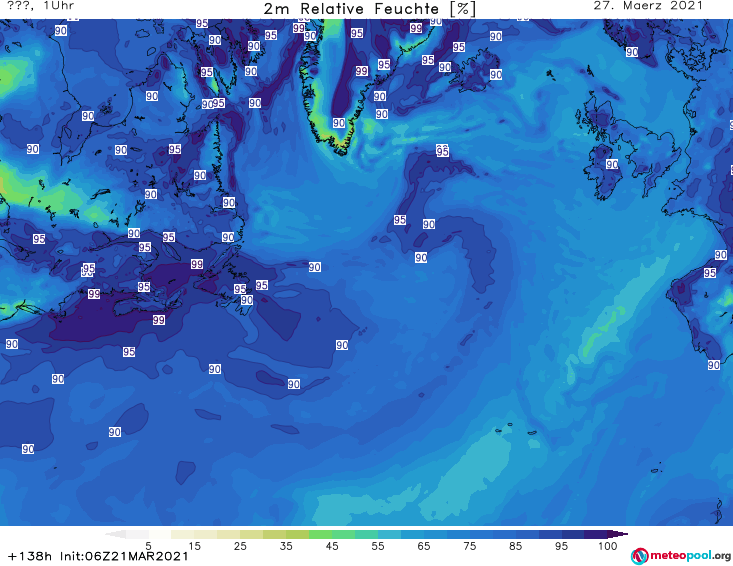Click the '75' tick label on the colorbar
The image size is (733, 566).
click(469, 546)
